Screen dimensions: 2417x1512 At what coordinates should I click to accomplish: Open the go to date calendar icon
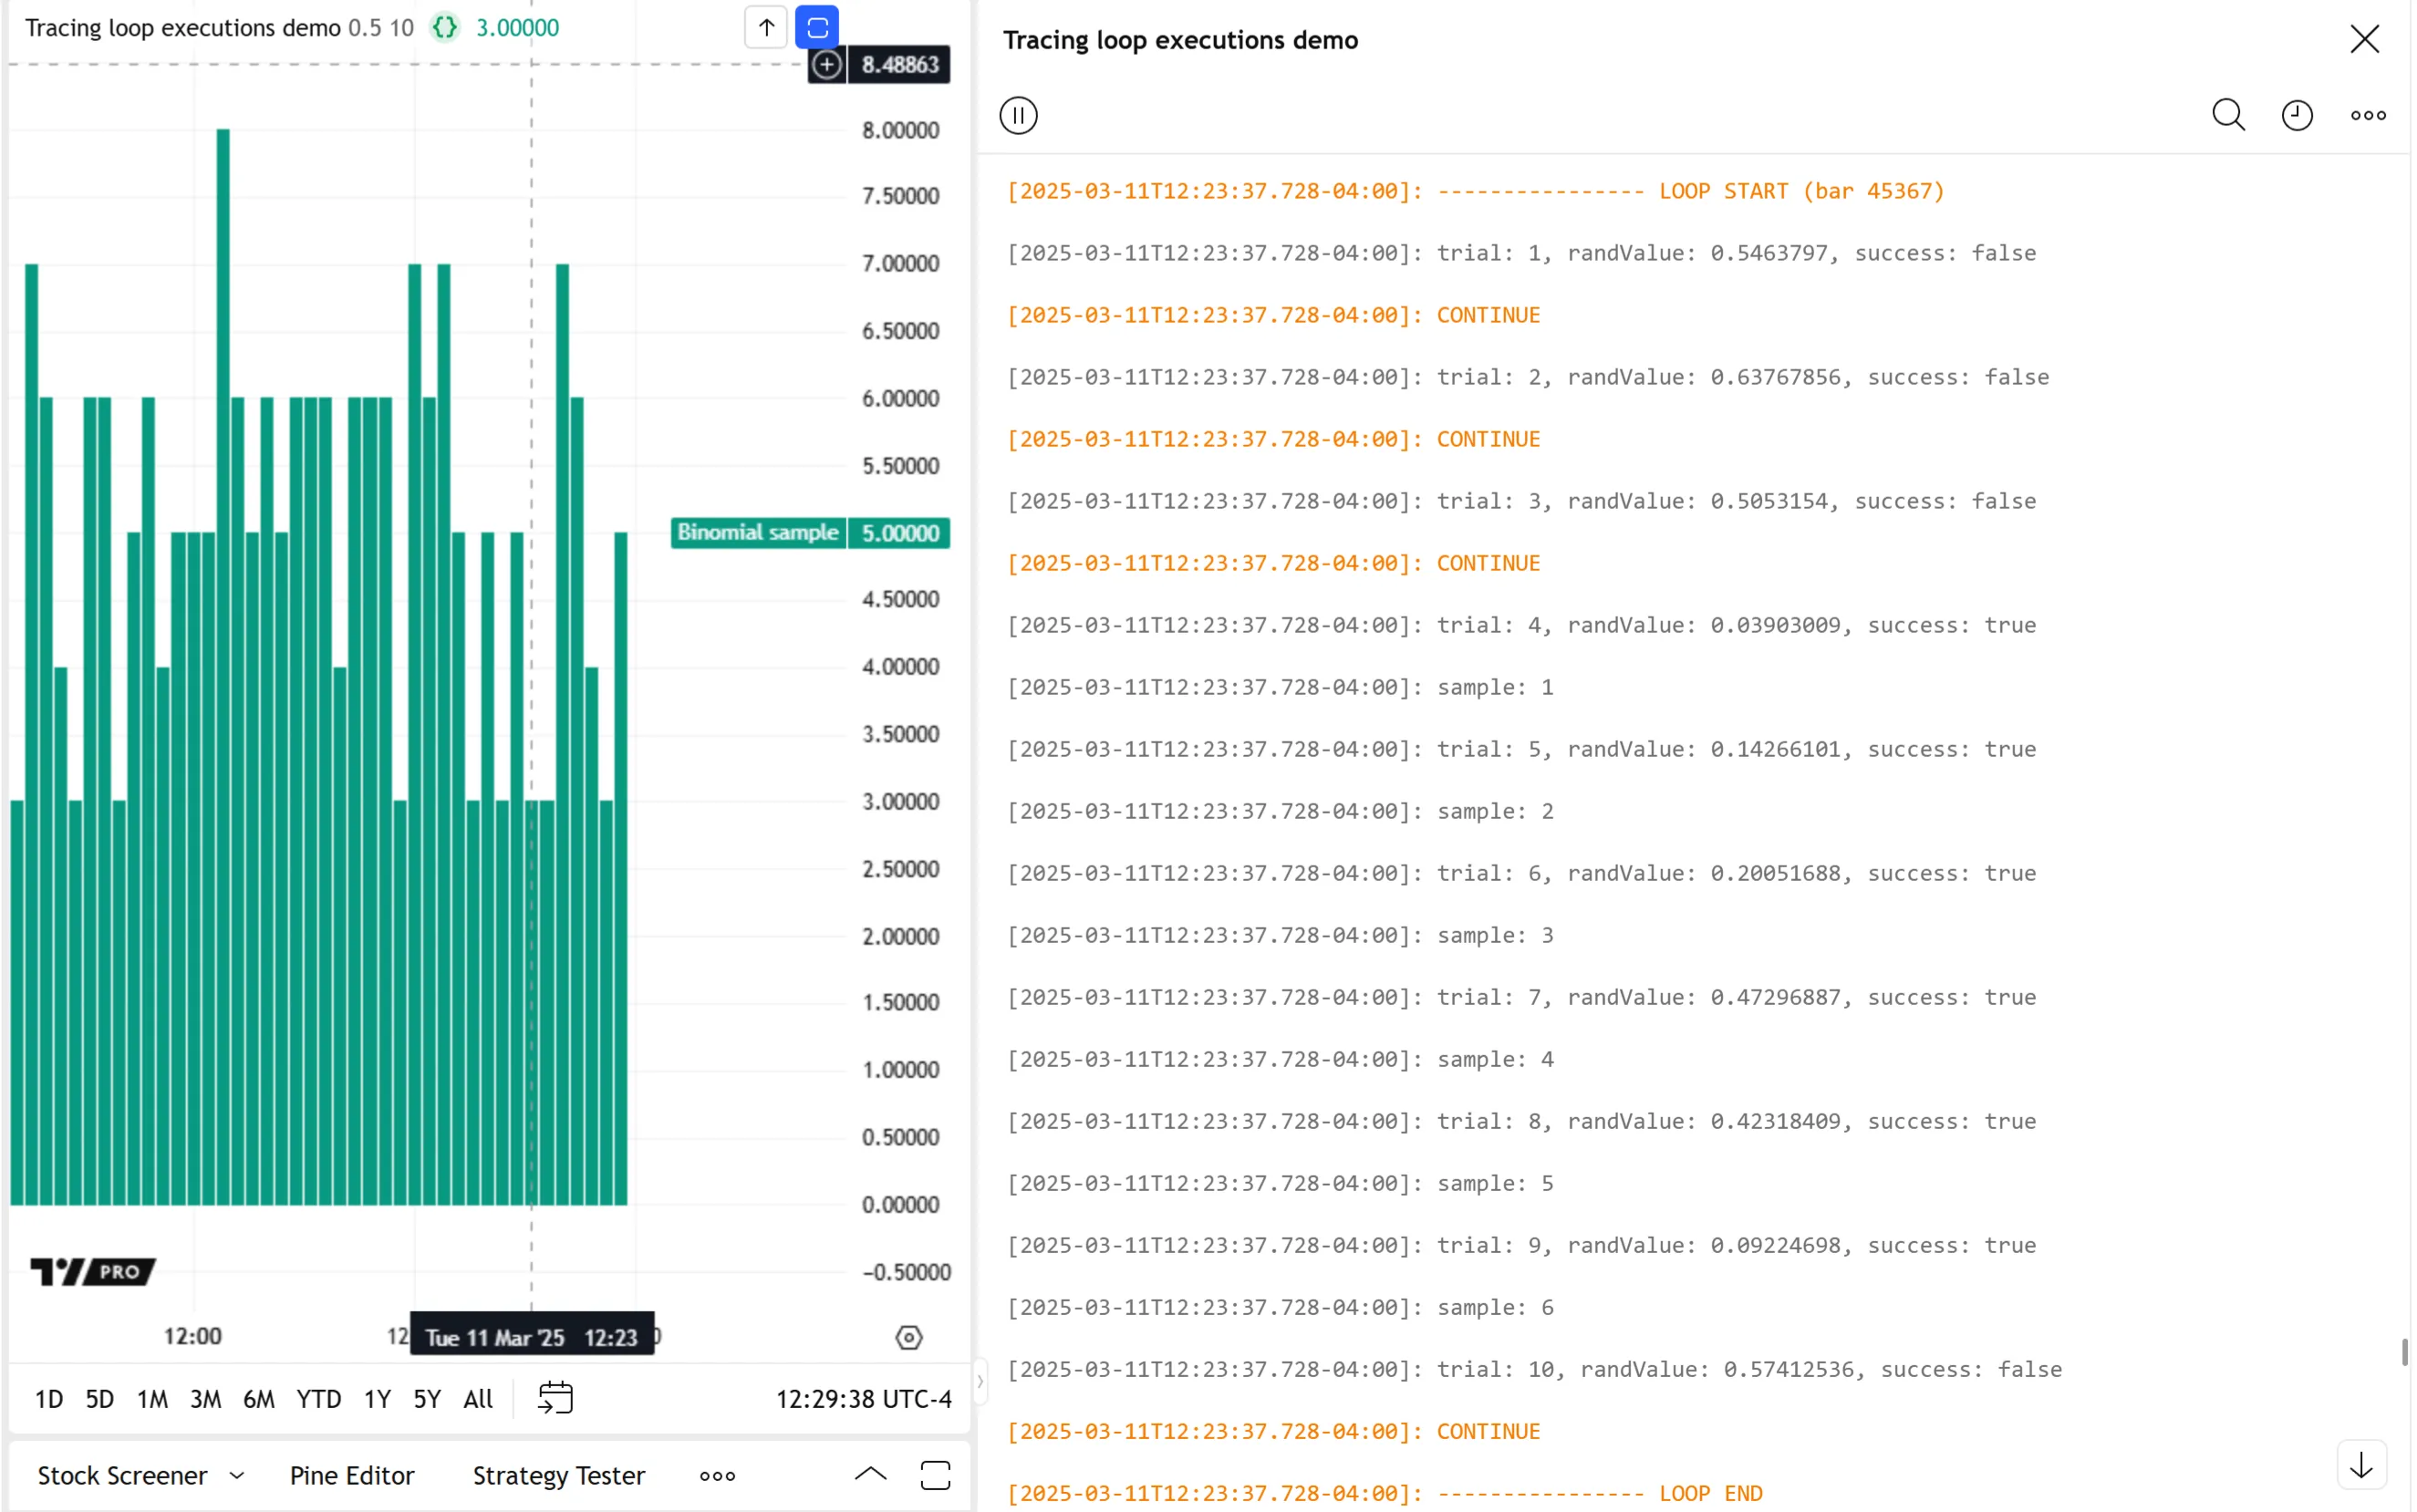coord(555,1398)
